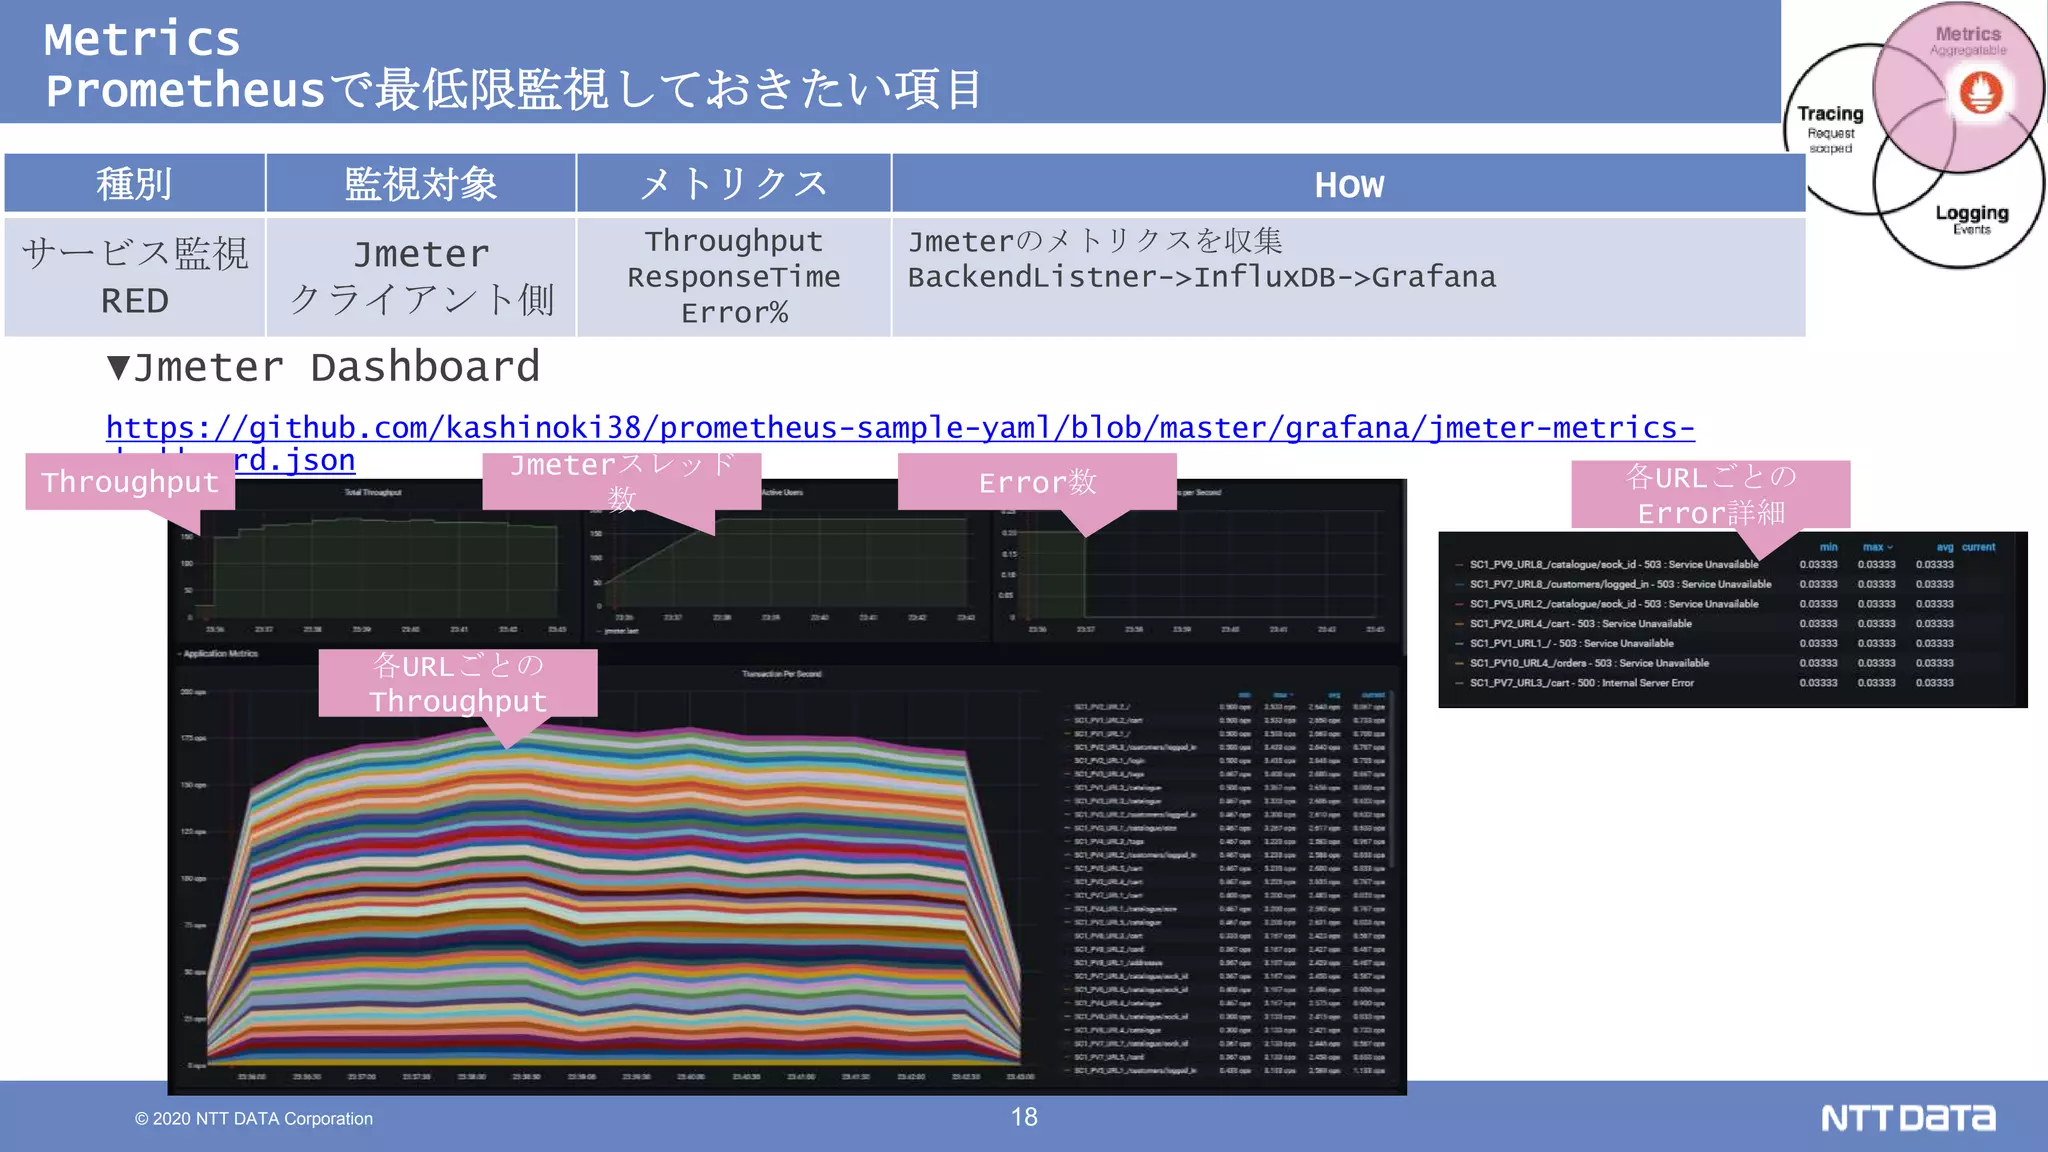
Task: Select the Metrics Aggregatable label in diagram
Action: click(1968, 41)
